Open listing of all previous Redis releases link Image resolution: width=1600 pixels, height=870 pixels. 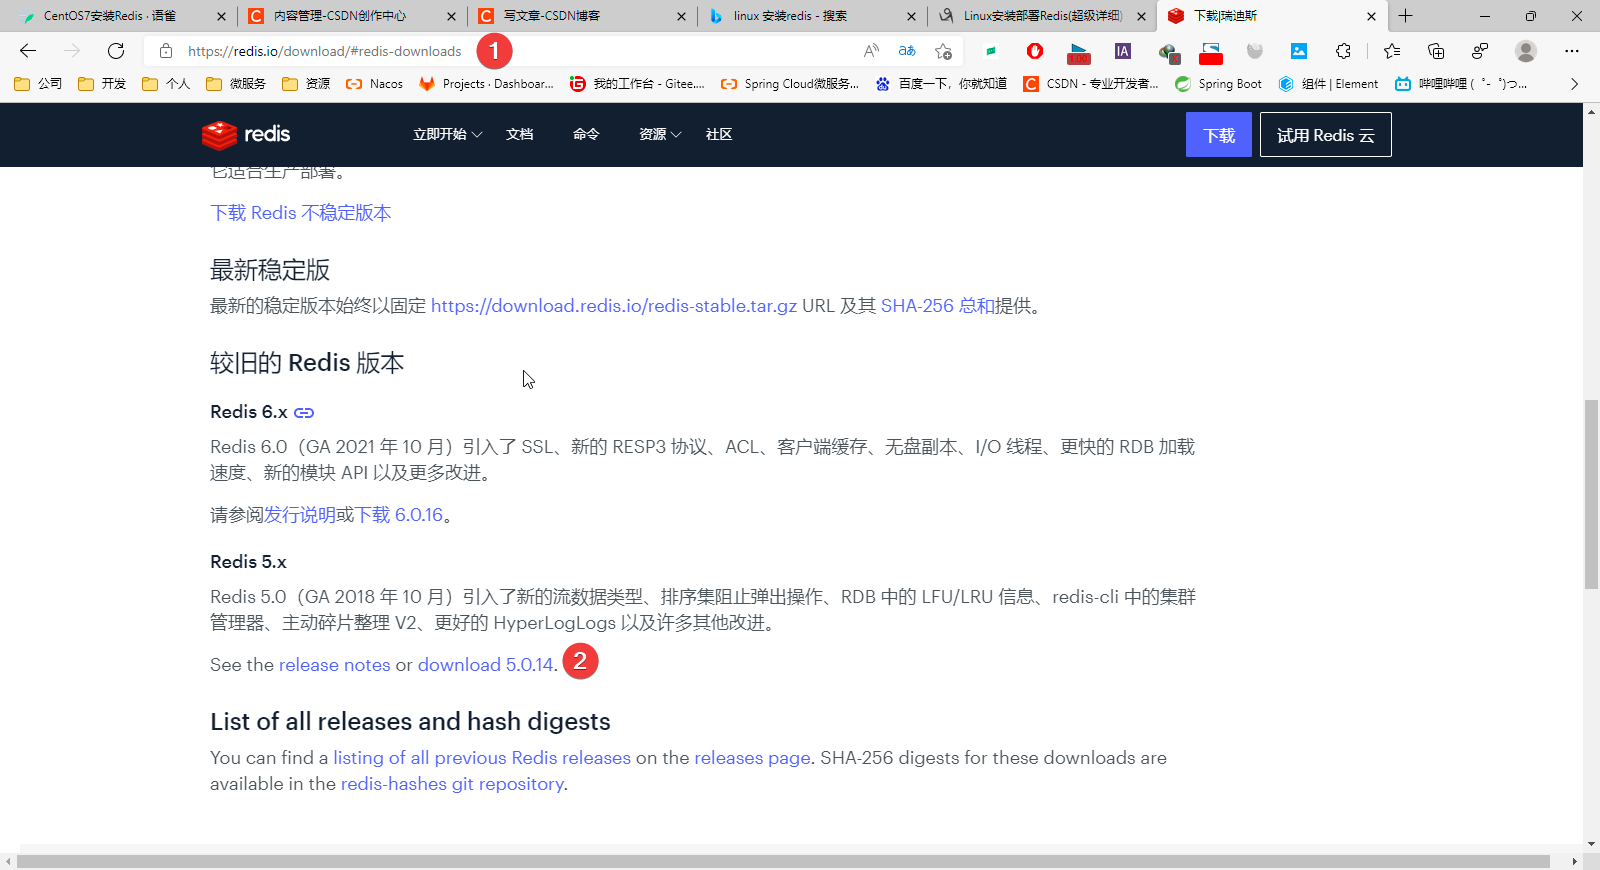482,758
